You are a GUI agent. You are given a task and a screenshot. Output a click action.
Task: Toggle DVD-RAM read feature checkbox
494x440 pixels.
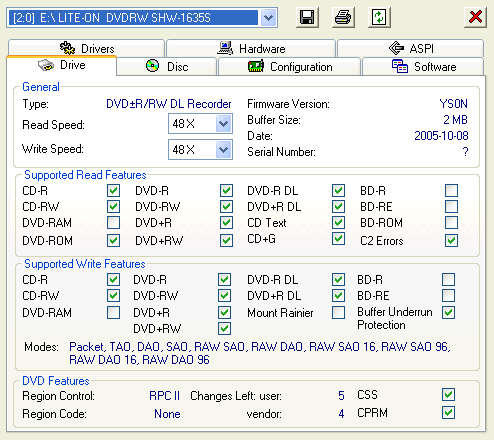[x=113, y=223]
